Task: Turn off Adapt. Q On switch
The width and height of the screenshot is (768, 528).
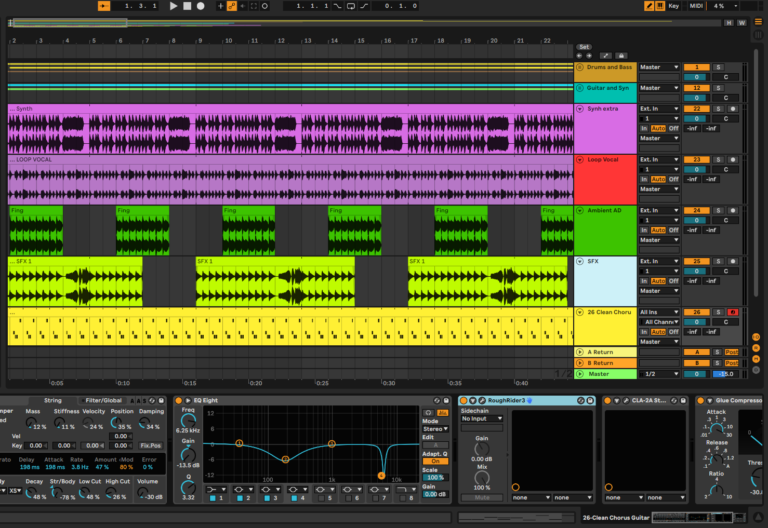Action: coord(435,461)
